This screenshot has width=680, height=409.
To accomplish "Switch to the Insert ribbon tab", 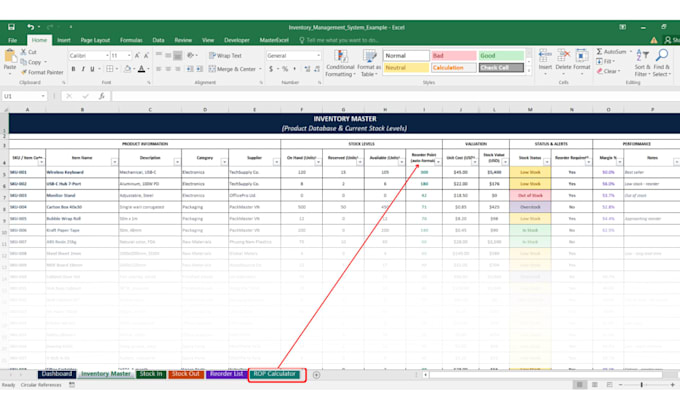I will click(x=64, y=40).
